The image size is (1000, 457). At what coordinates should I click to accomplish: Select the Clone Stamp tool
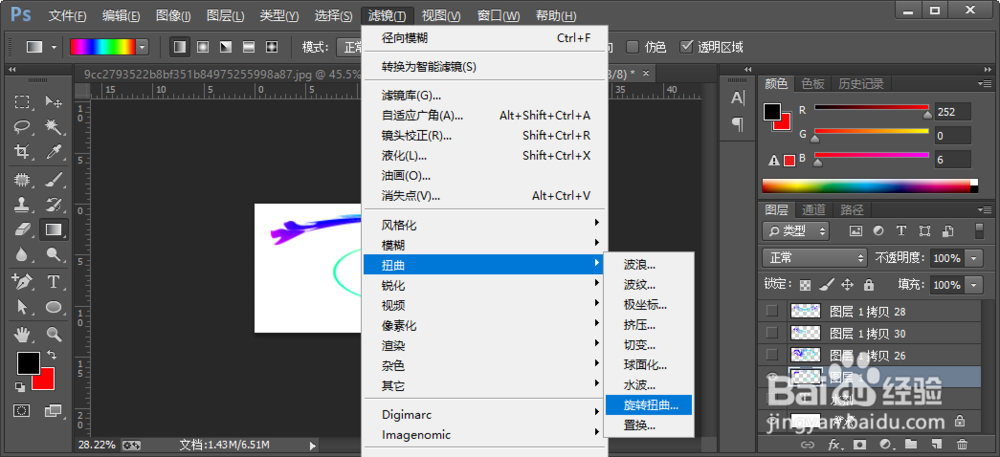[22, 205]
